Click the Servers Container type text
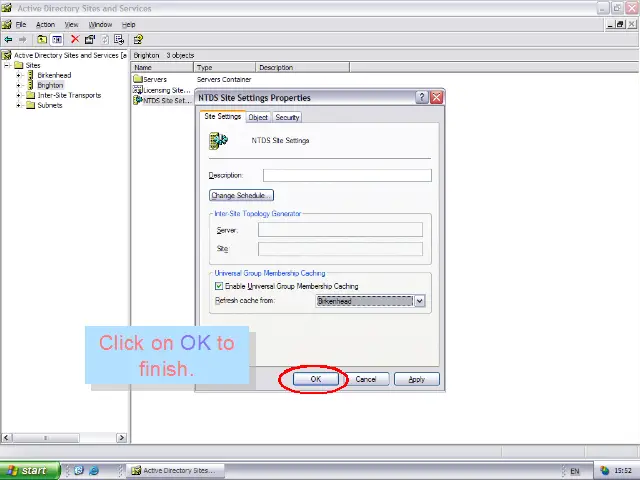640x480 pixels. (224, 80)
